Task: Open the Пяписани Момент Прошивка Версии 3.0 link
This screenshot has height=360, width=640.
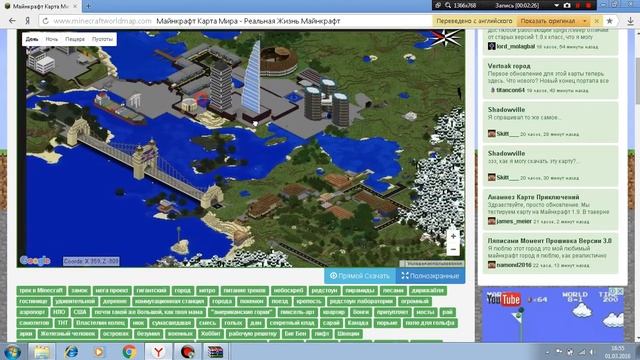Action: (x=549, y=240)
